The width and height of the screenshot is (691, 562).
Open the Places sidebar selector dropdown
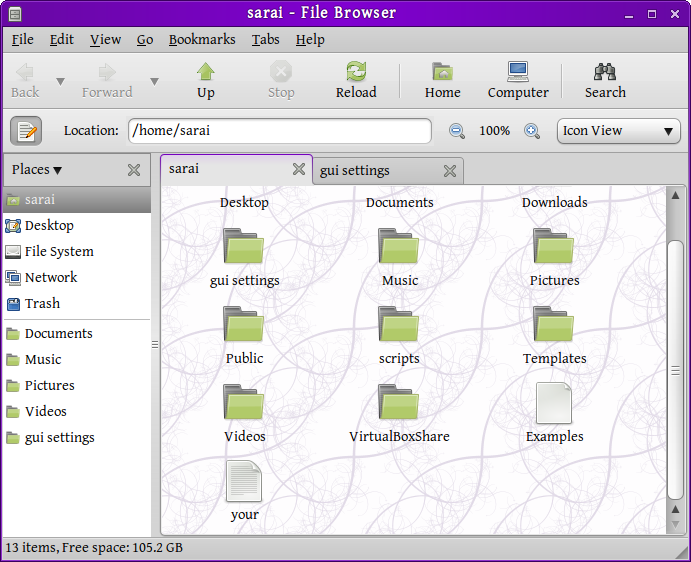coord(37,170)
